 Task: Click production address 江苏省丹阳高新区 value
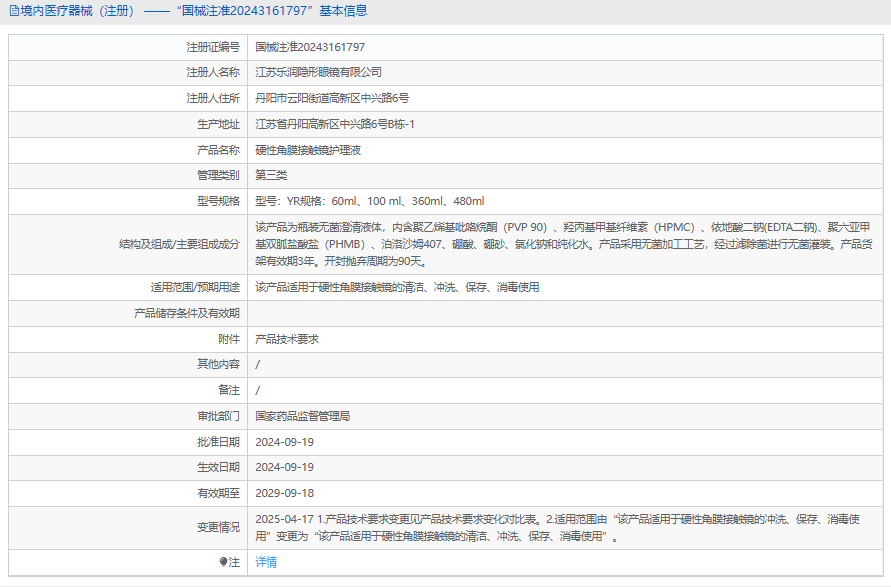(x=334, y=124)
